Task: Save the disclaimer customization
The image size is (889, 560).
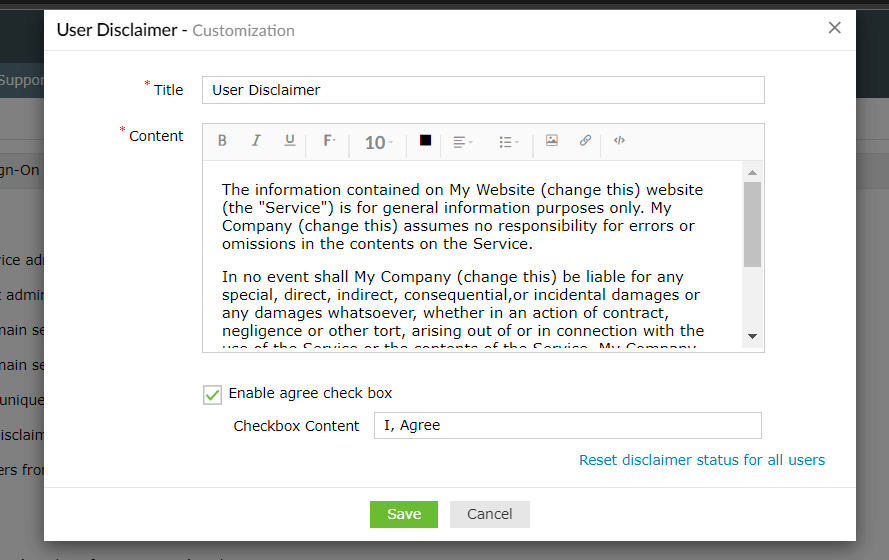Action: tap(404, 514)
